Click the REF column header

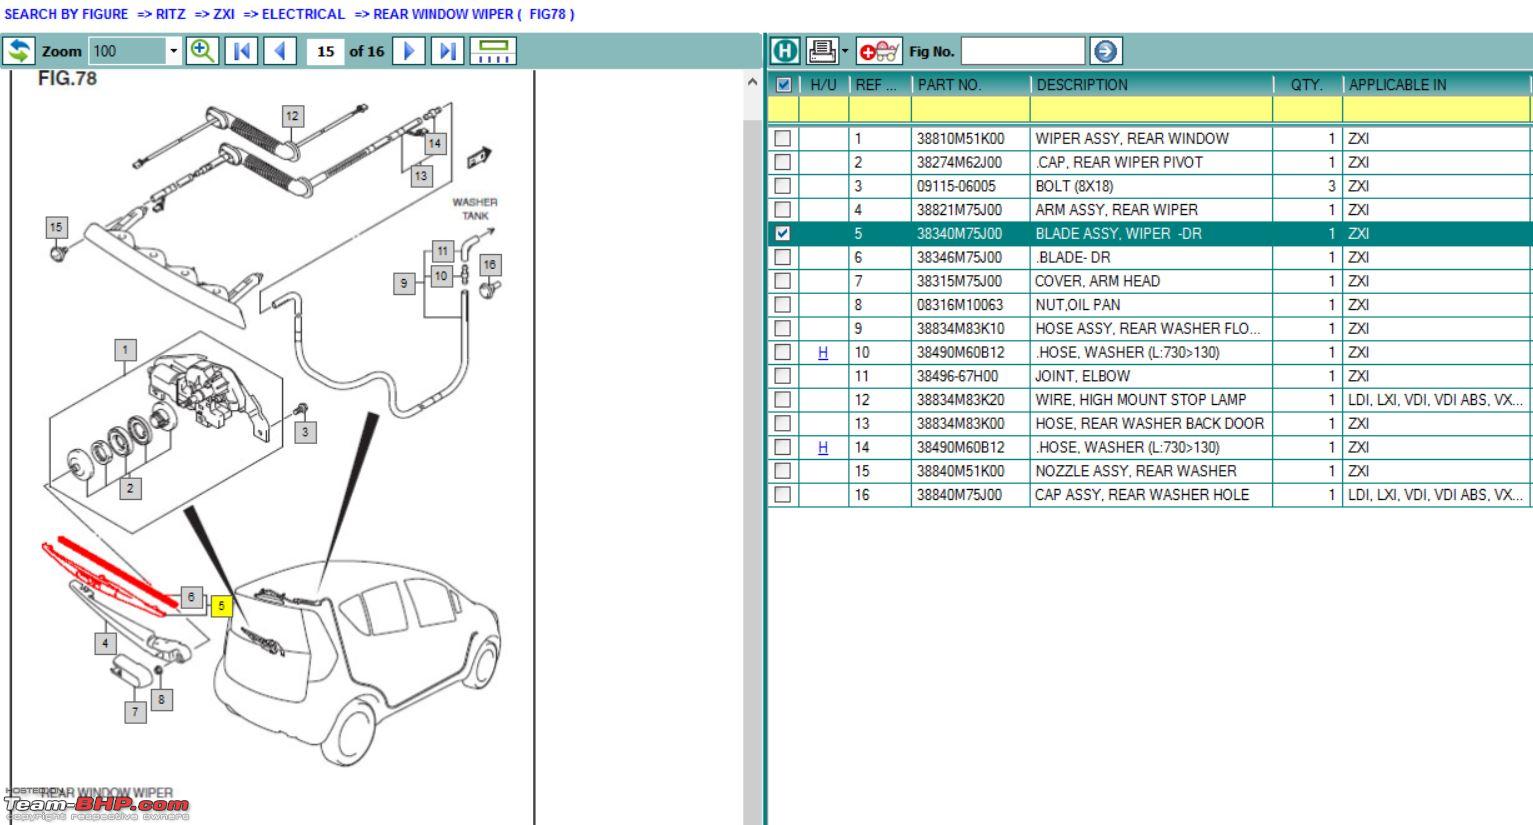pos(880,85)
